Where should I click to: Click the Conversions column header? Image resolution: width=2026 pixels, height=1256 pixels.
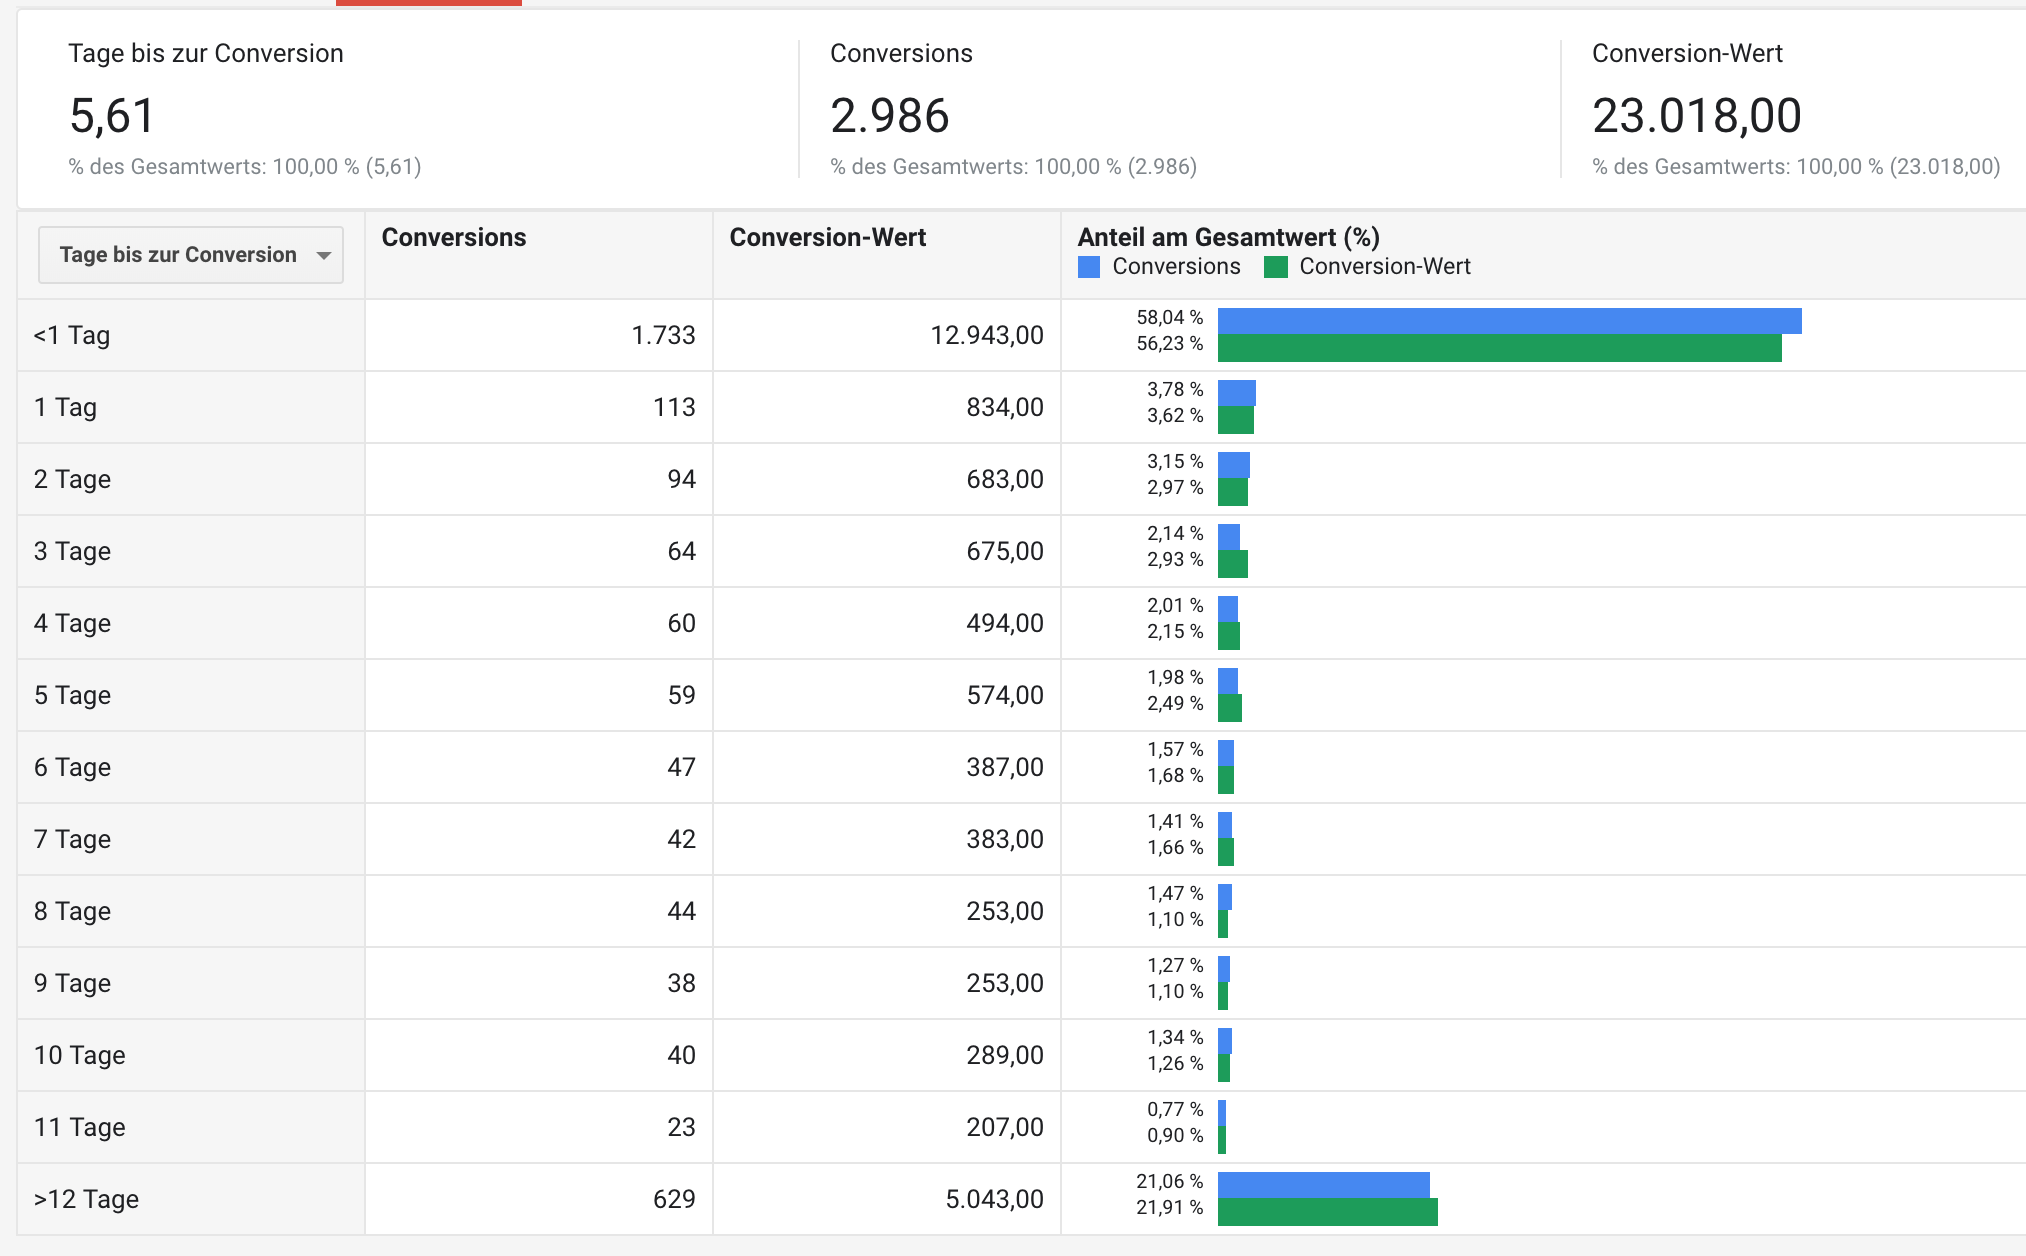click(x=454, y=237)
